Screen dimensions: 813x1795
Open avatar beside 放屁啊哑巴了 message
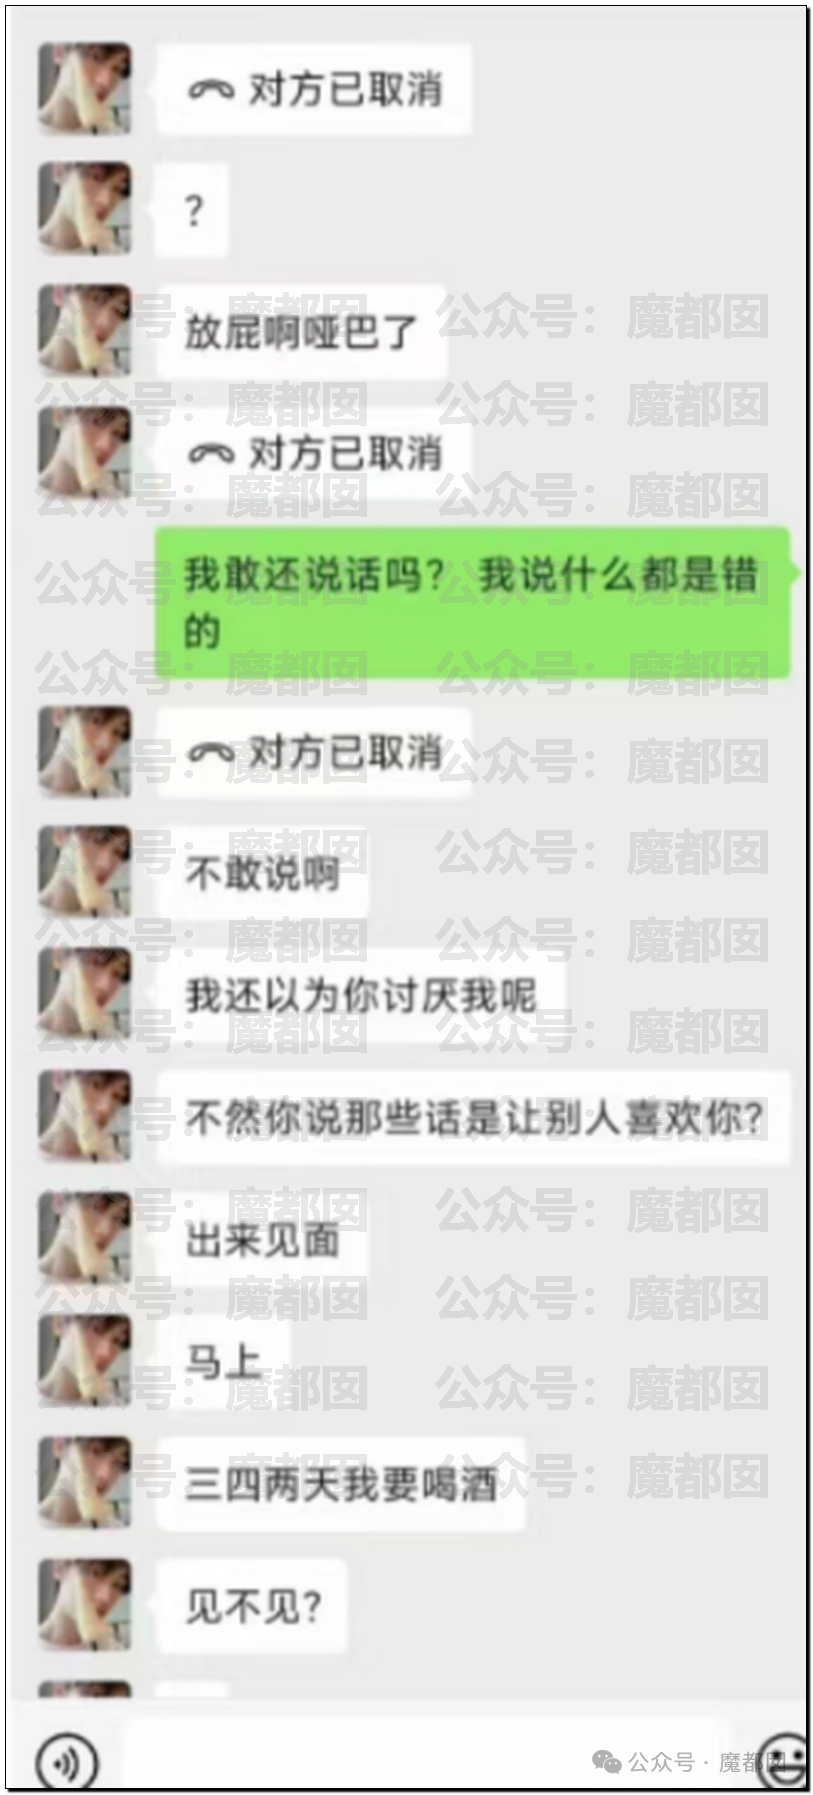coord(85,331)
